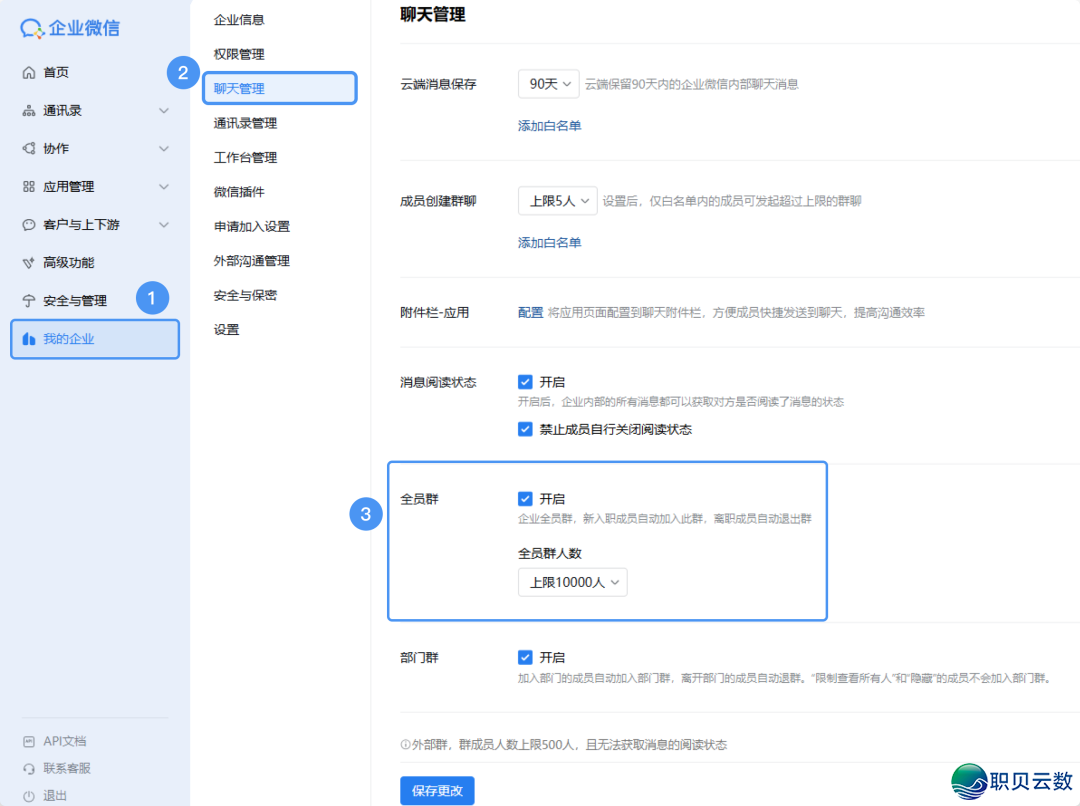The width and height of the screenshot is (1080, 806).
Task: Click the 安全与管理 umbrella icon
Action: 28,301
